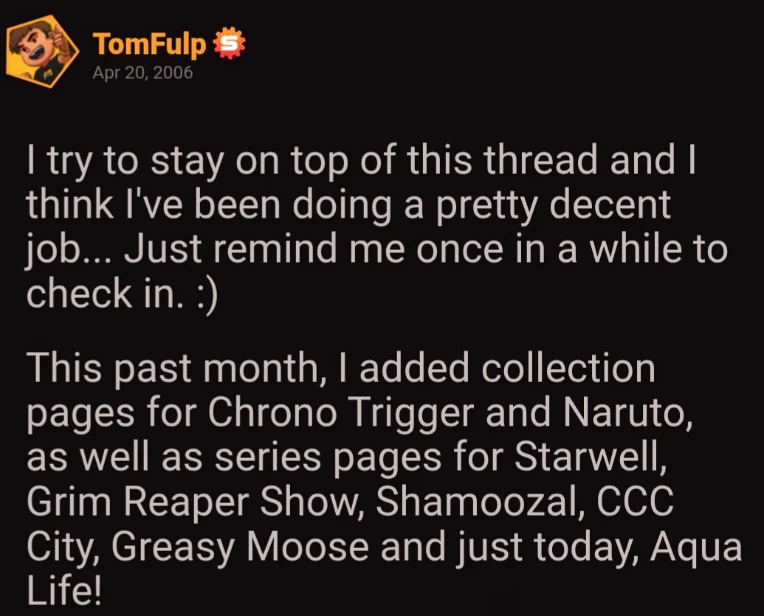Click the orange supporter gear badge
The height and width of the screenshot is (616, 764).
click(229, 43)
